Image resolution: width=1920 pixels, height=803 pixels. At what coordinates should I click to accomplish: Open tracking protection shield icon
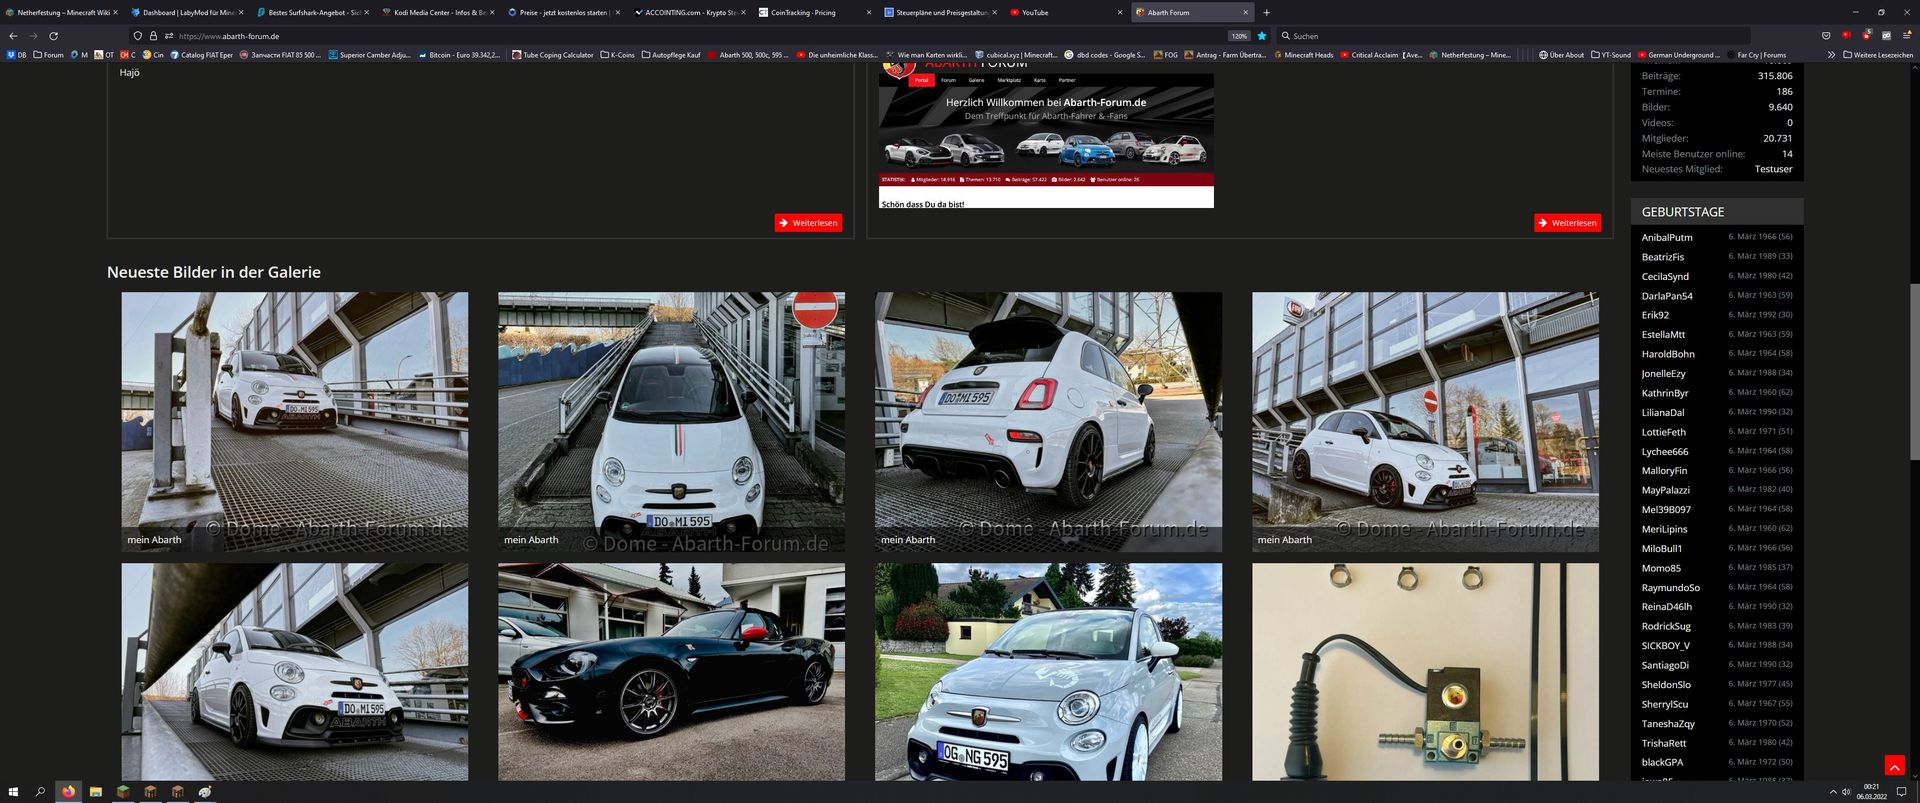(x=138, y=36)
